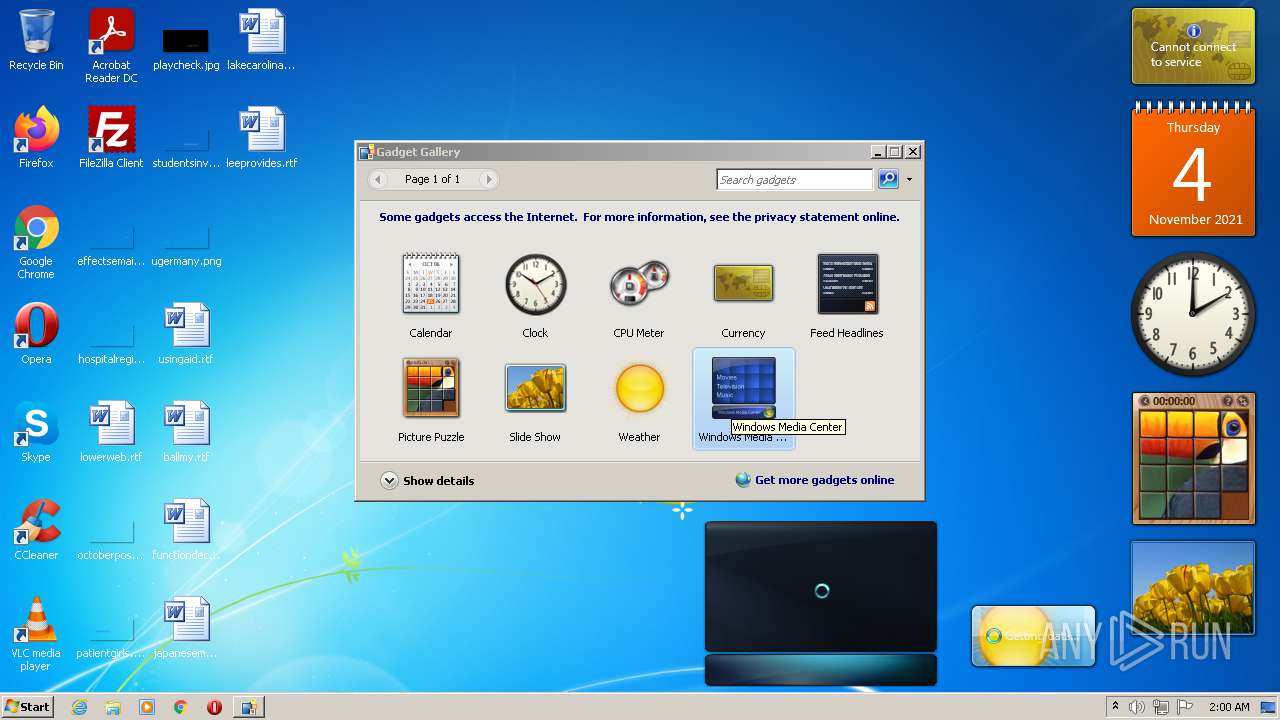1280x720 pixels.
Task: Select the Picture Puzzle gadget in gallery
Action: tap(431, 399)
